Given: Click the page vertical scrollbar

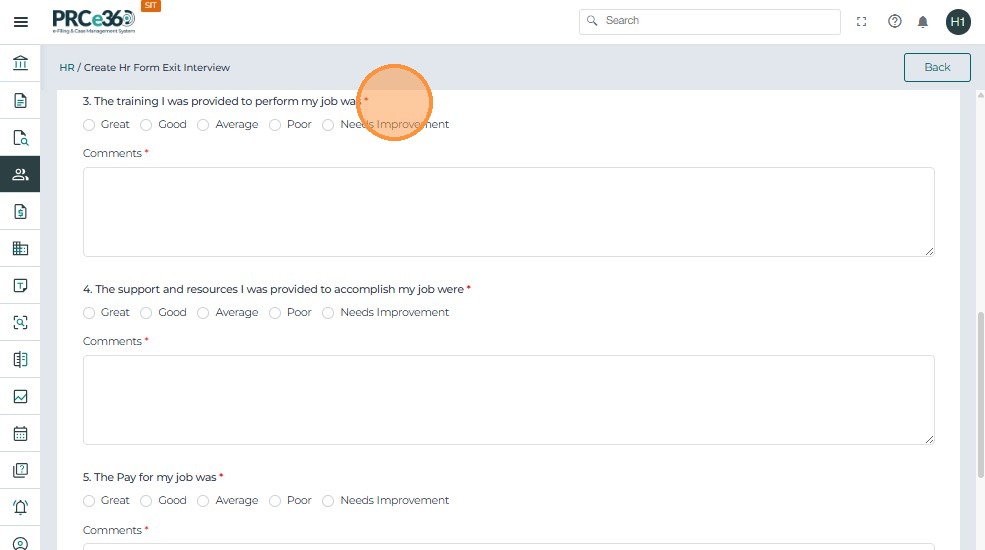Looking at the screenshot, I should [x=980, y=400].
